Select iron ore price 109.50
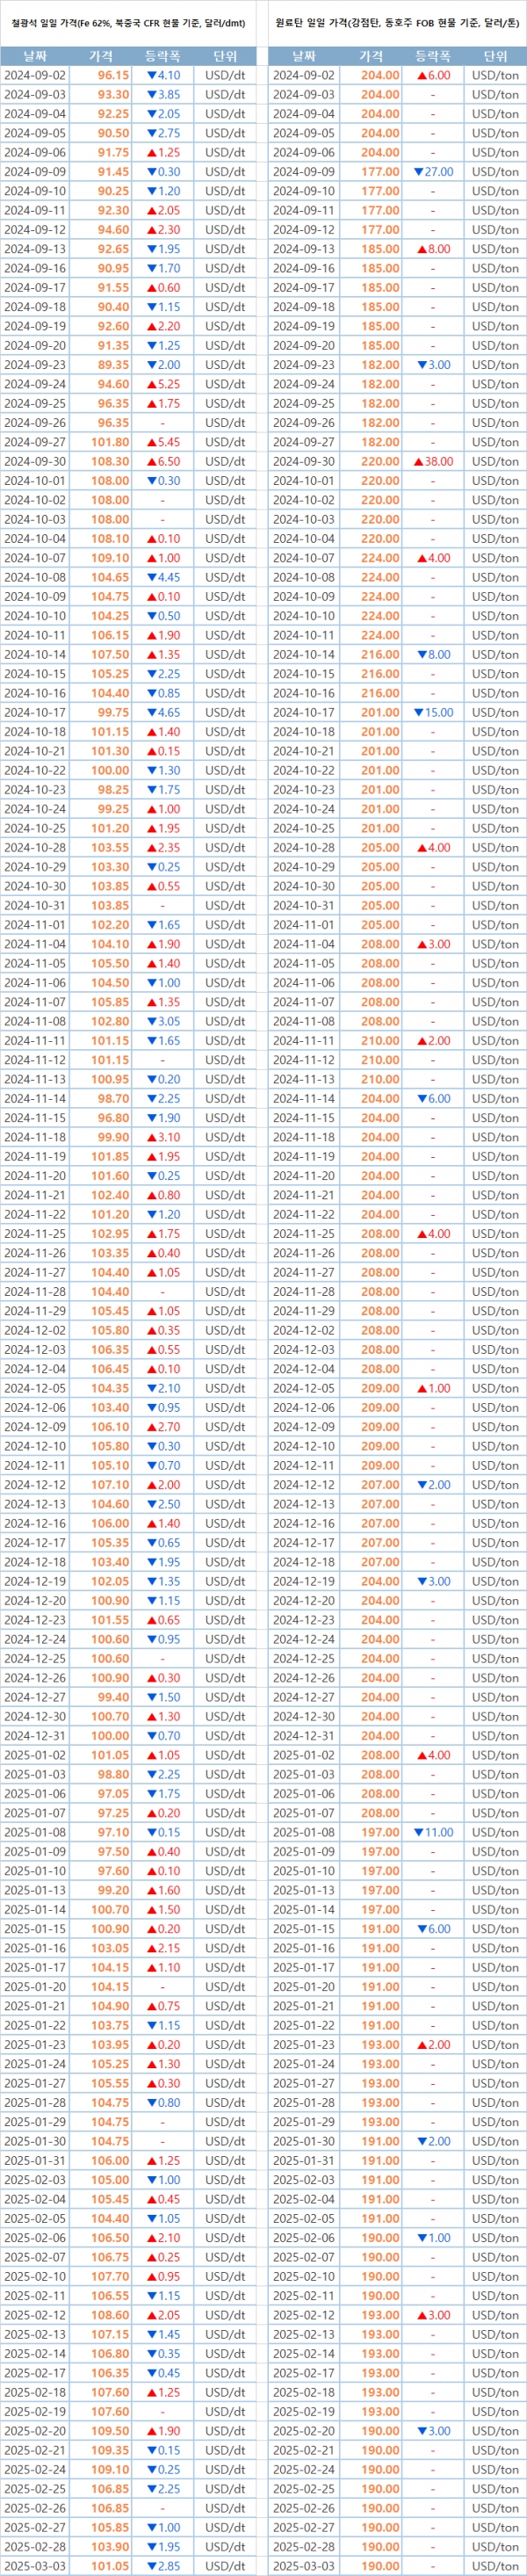527x2576 pixels. 110,2431
